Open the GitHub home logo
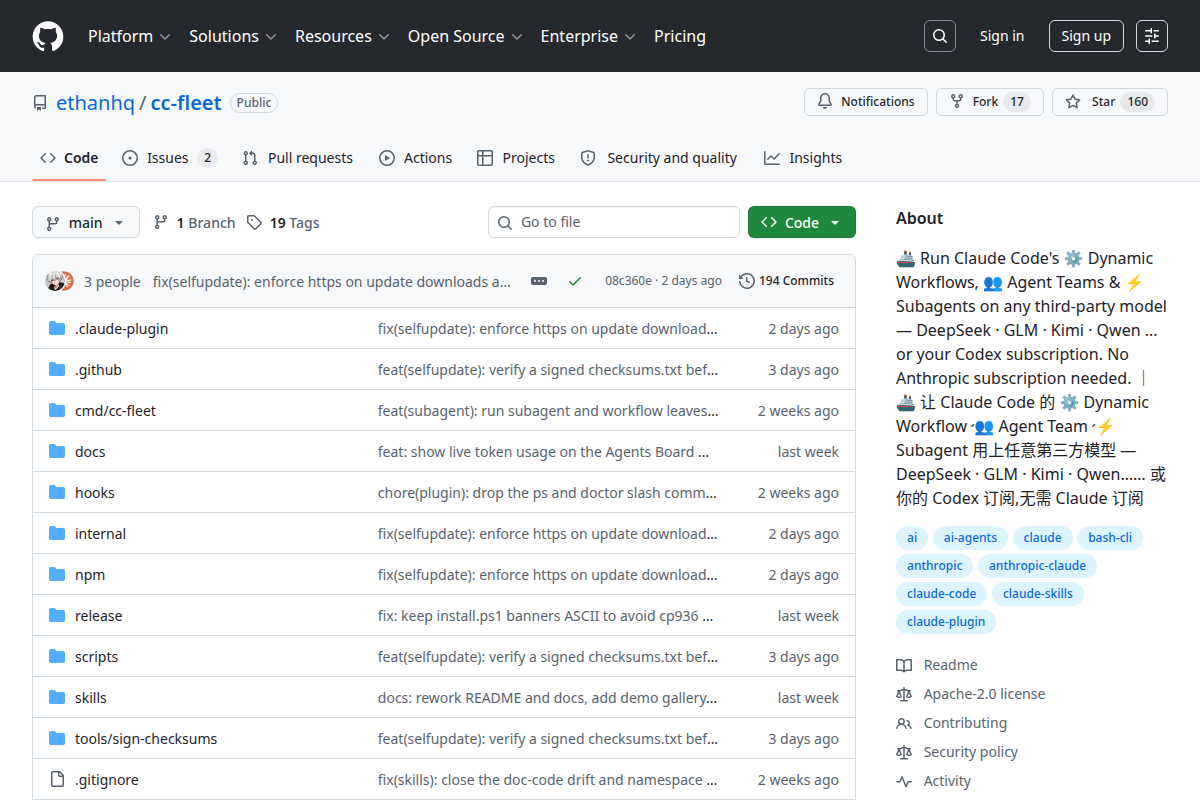This screenshot has height=800, width=1200. (48, 36)
